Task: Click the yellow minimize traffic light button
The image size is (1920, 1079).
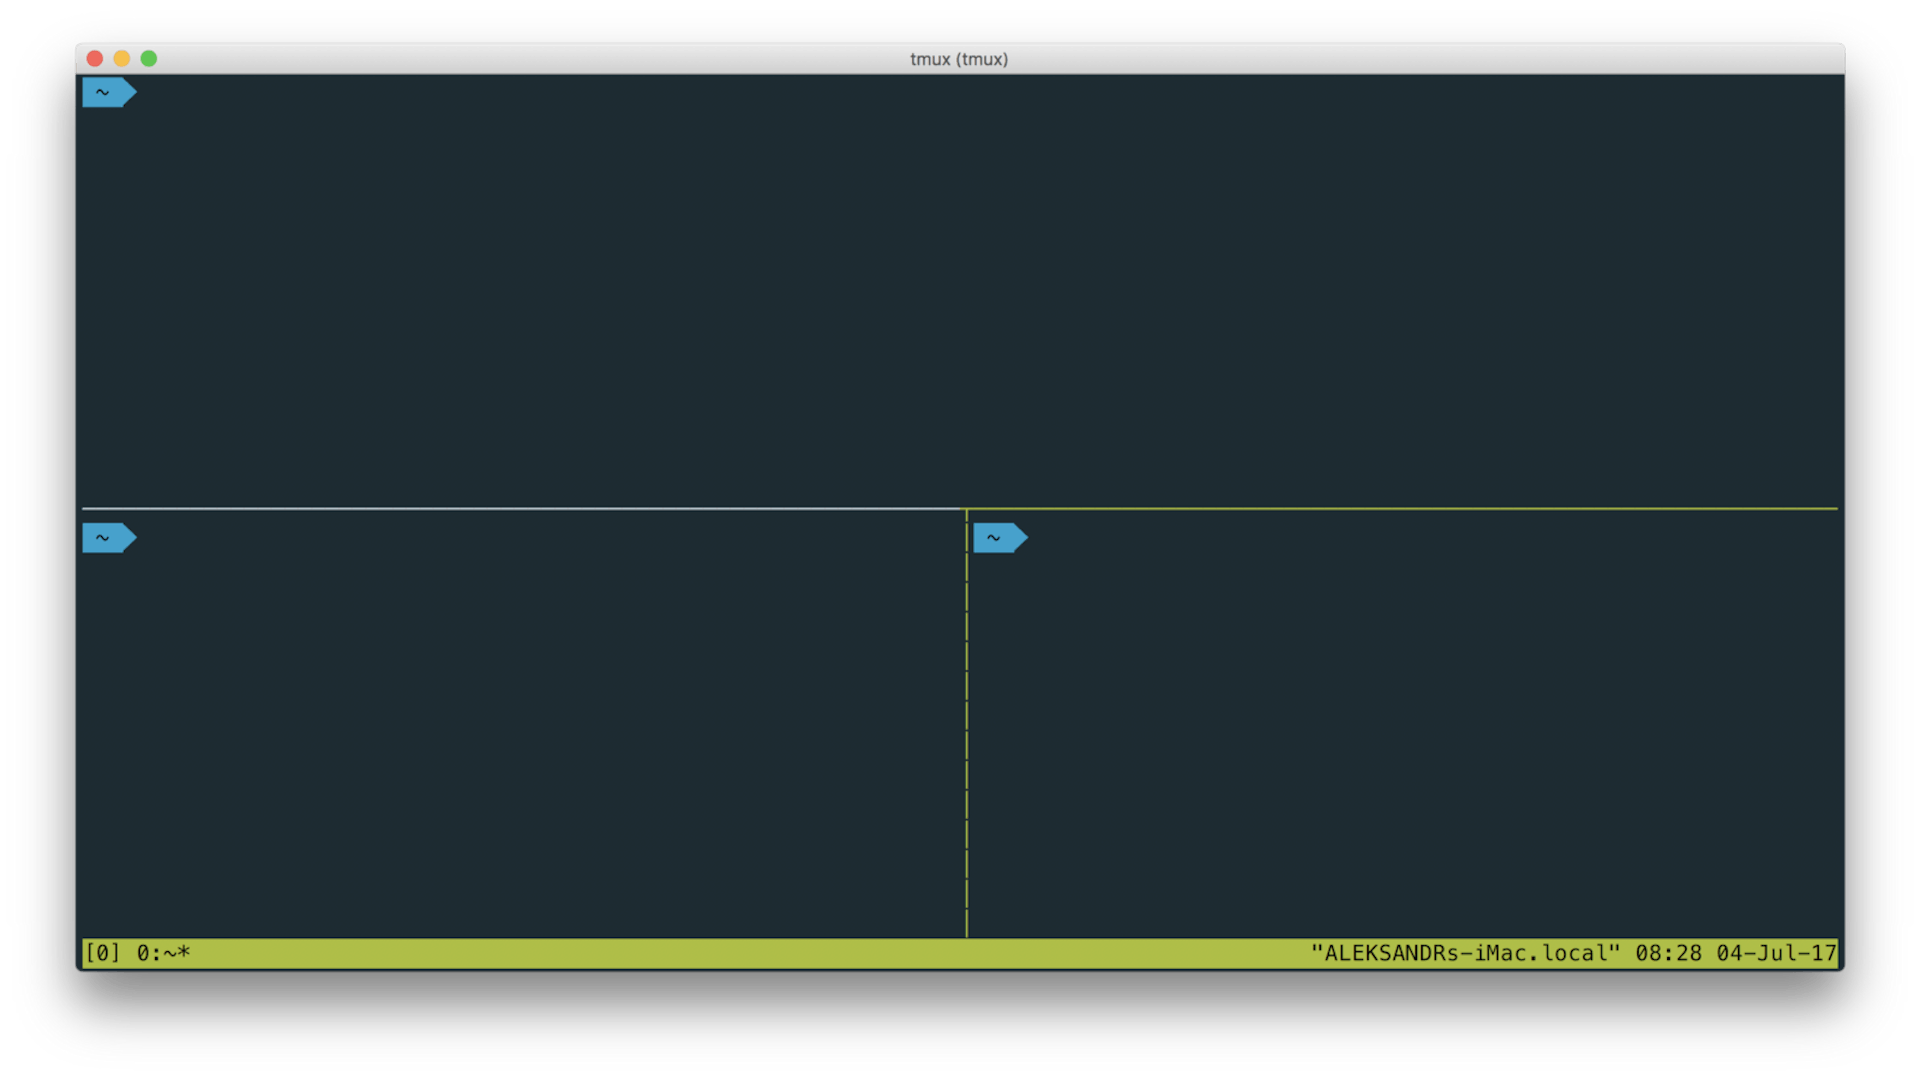Action: [x=121, y=59]
